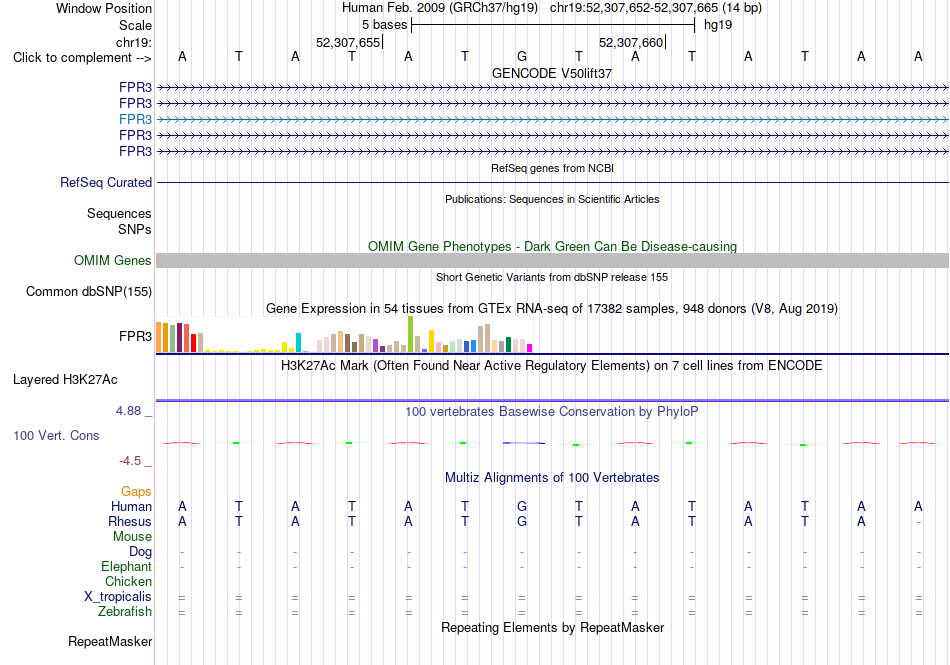Open '100 vertebrates Basewise Conservation by PhyloP' title

click(x=552, y=412)
